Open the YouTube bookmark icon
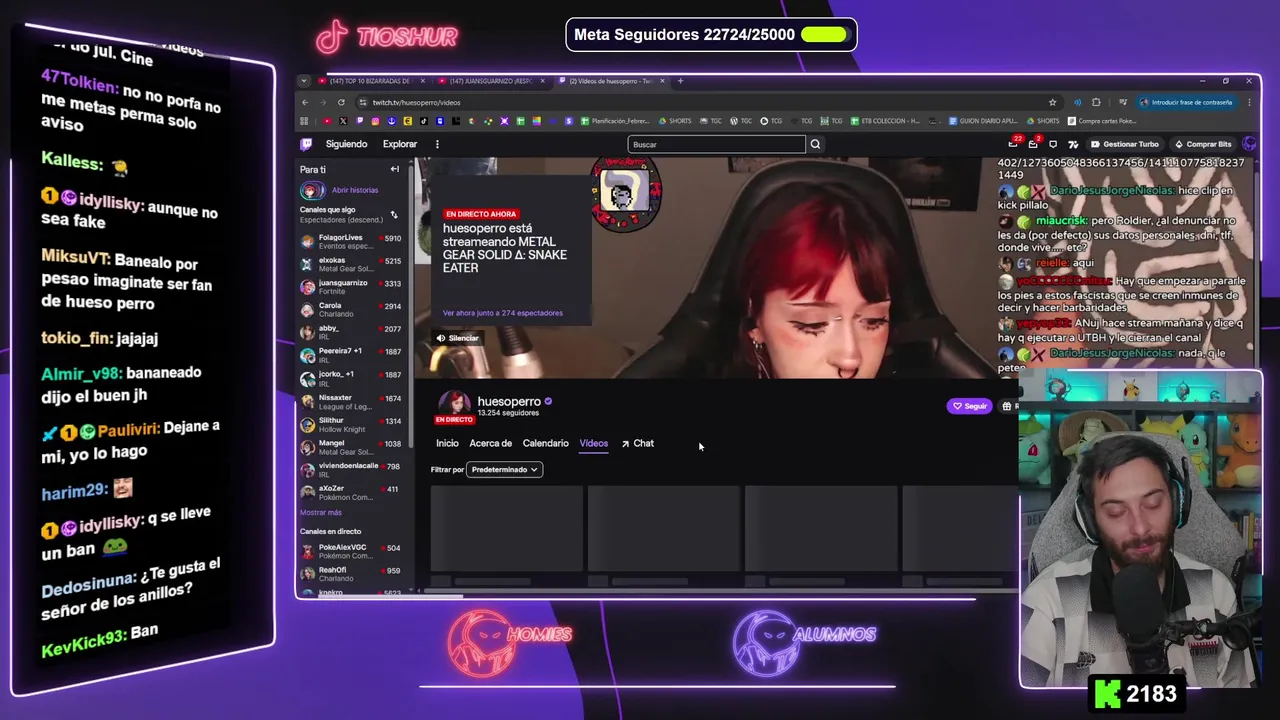The image size is (1280, 720). 327,121
